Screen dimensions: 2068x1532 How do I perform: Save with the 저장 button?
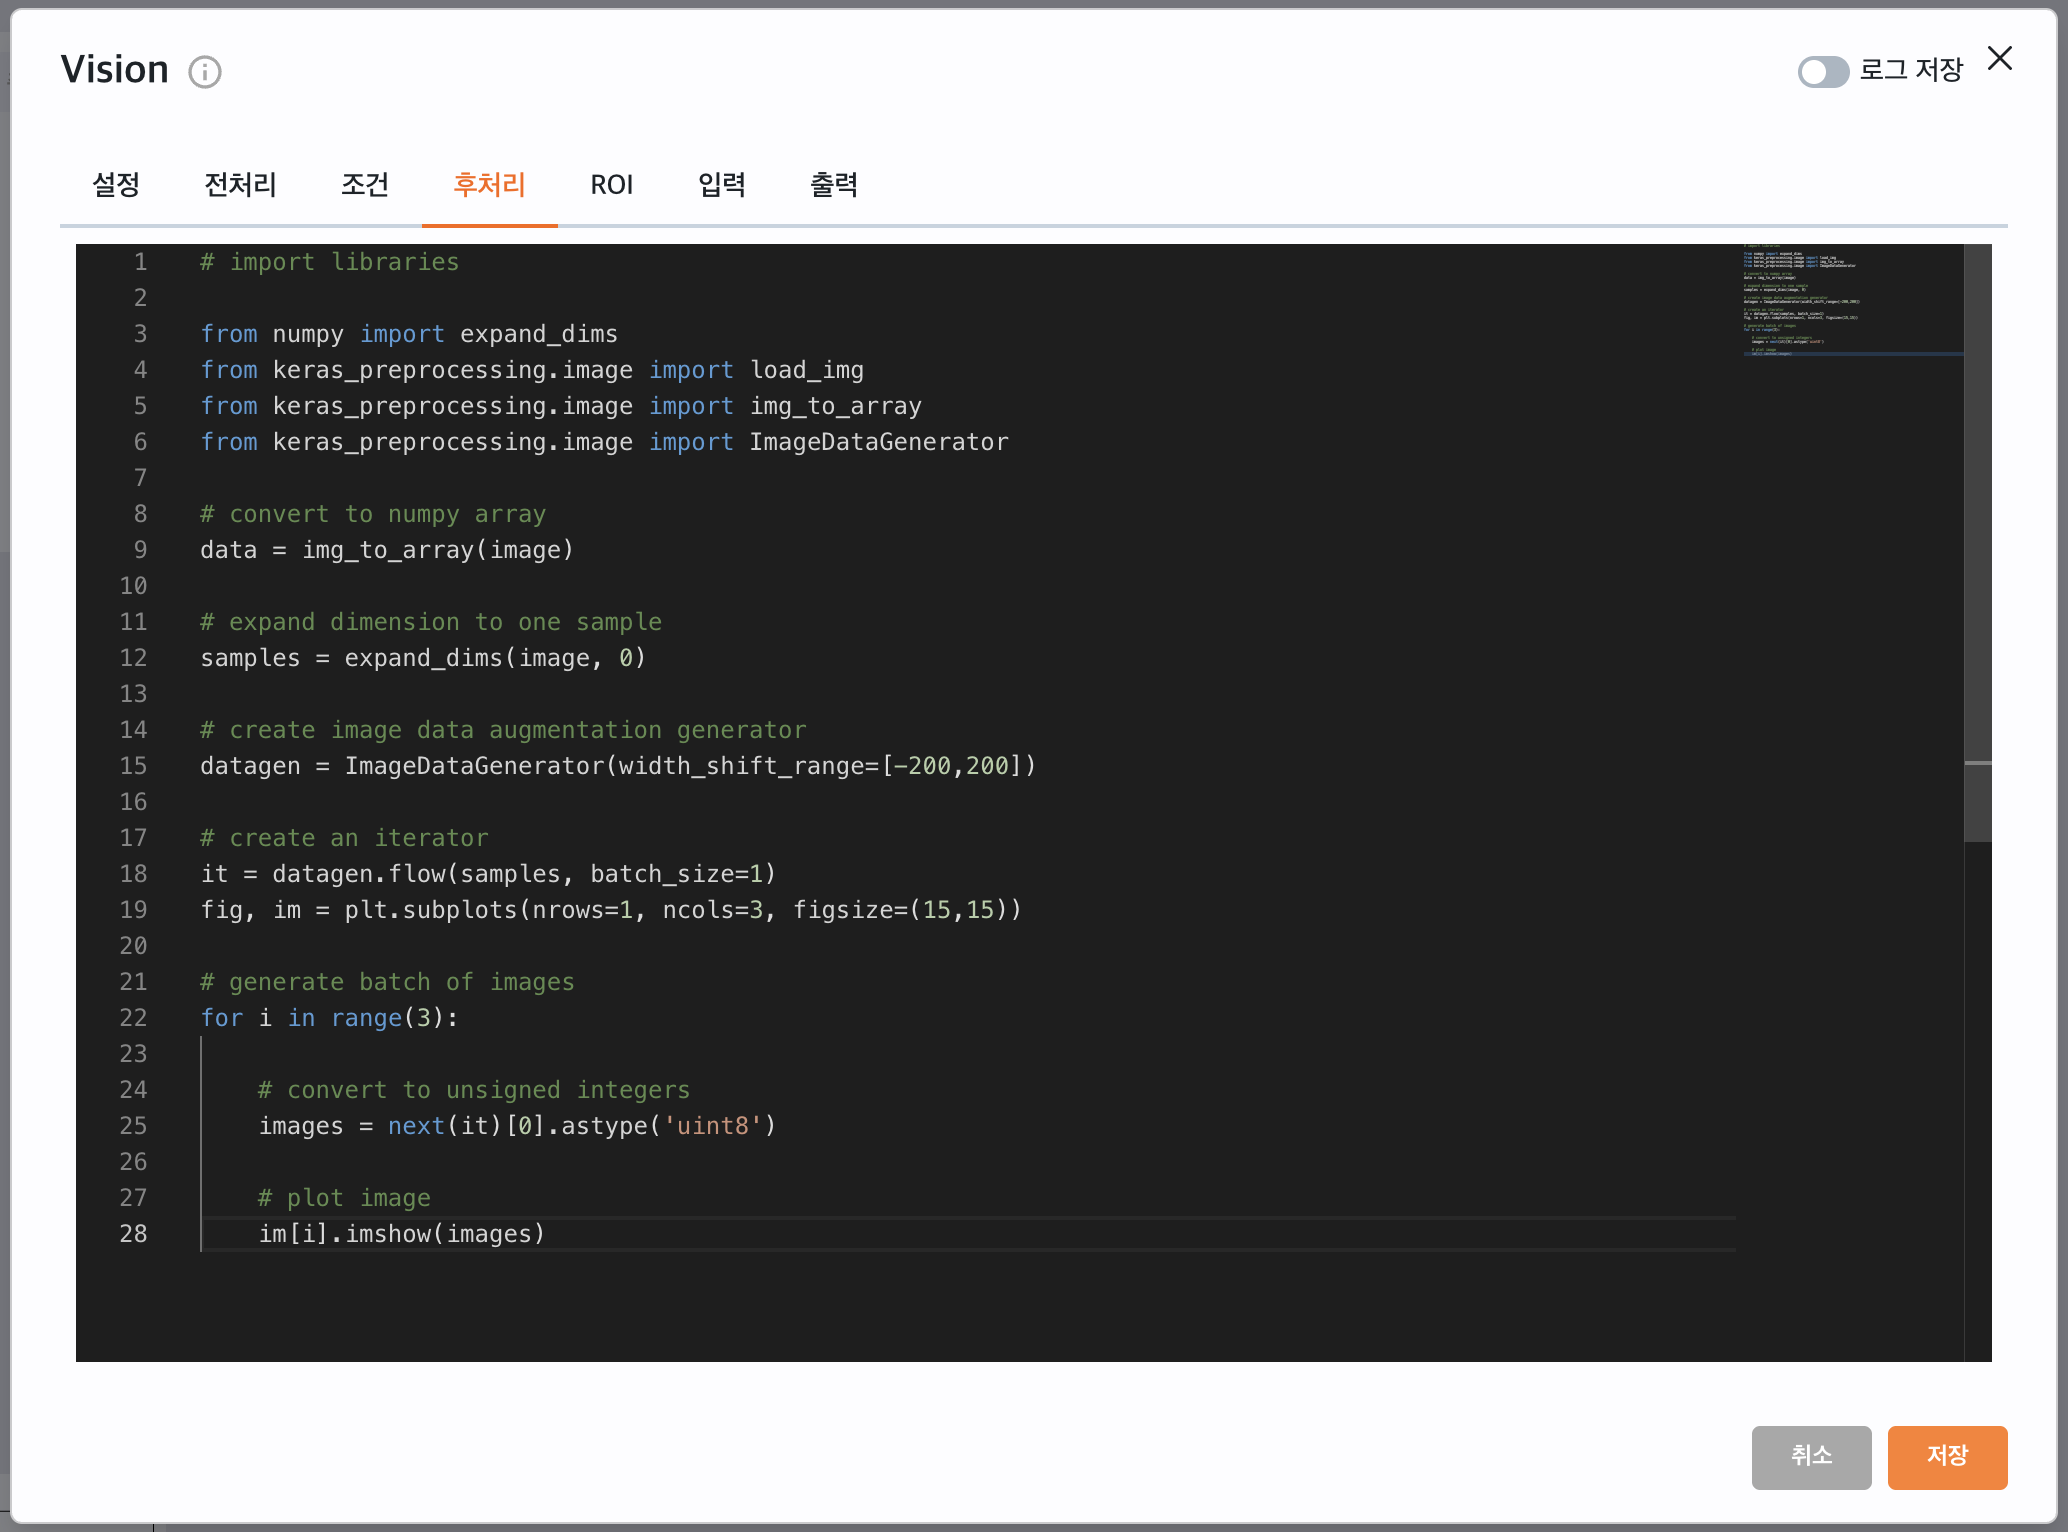click(1947, 1457)
